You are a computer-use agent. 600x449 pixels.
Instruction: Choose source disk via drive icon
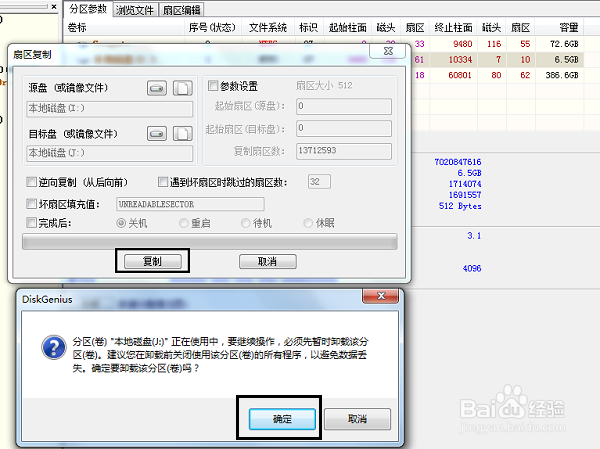[x=157, y=88]
